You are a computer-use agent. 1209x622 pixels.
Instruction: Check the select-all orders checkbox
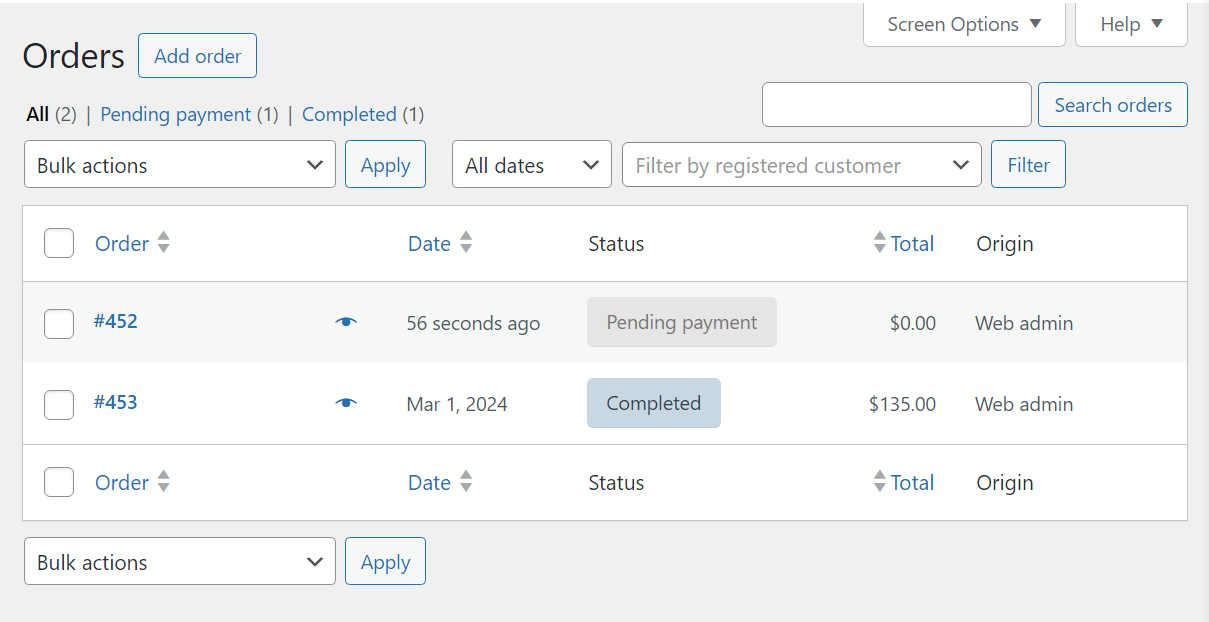[x=58, y=243]
